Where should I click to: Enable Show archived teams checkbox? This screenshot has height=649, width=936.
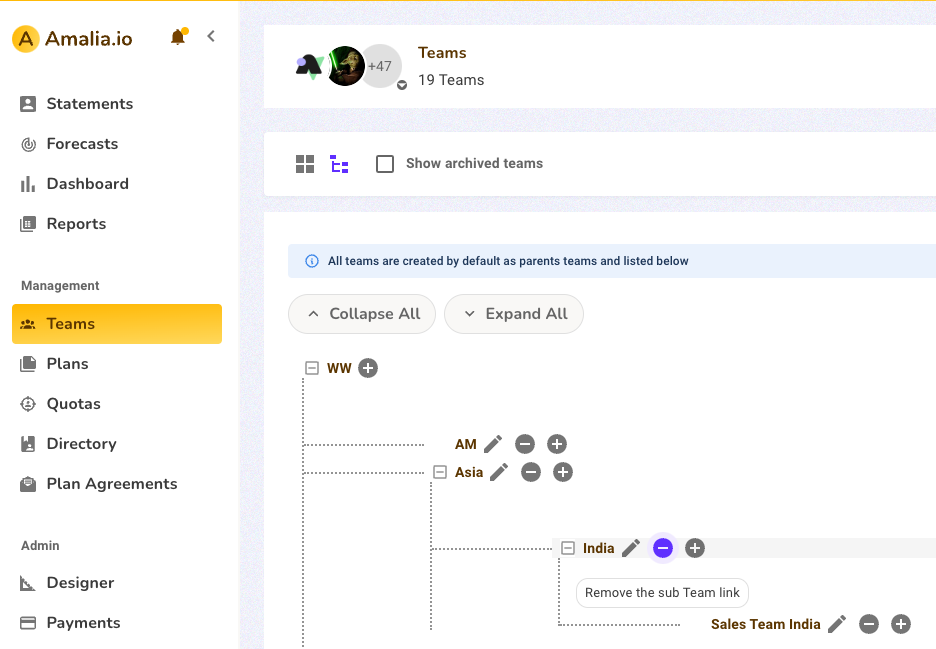coord(385,164)
